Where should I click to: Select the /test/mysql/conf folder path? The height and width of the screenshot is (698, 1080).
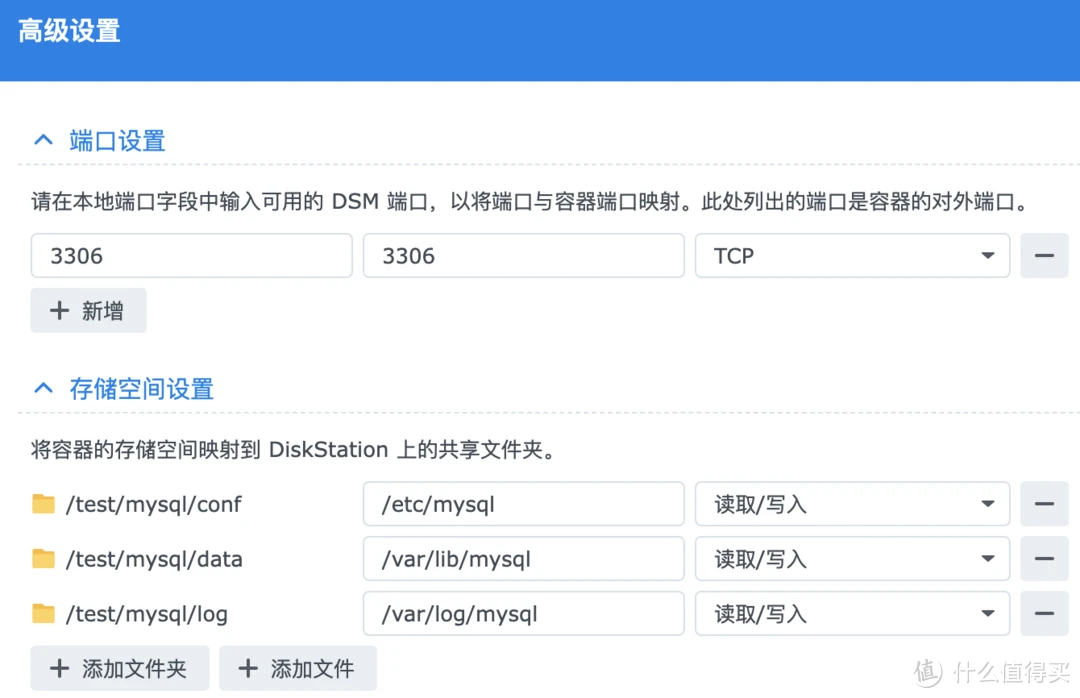click(x=154, y=504)
